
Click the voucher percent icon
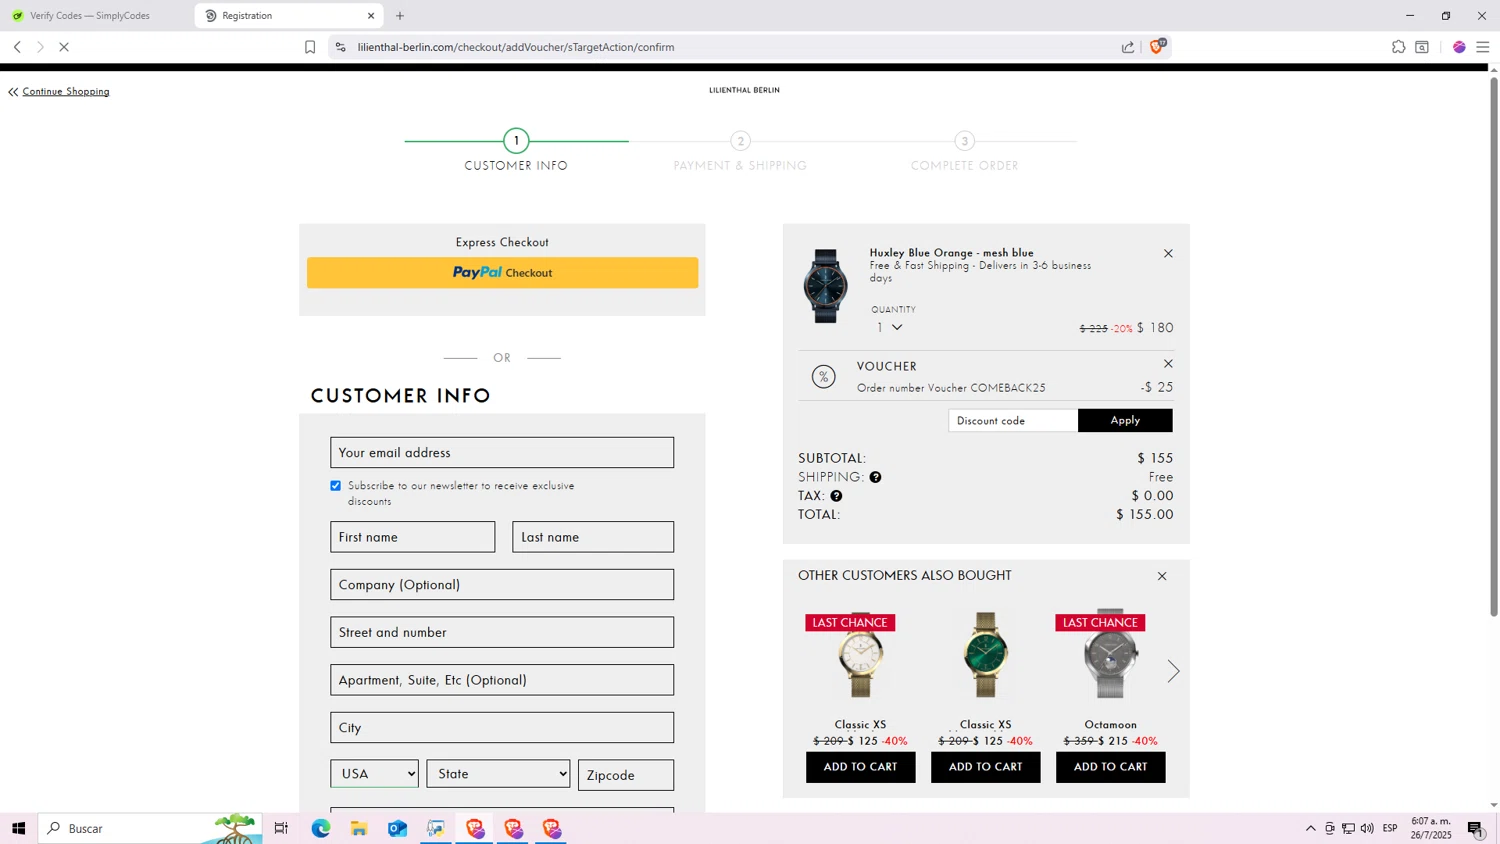pyautogui.click(x=823, y=377)
